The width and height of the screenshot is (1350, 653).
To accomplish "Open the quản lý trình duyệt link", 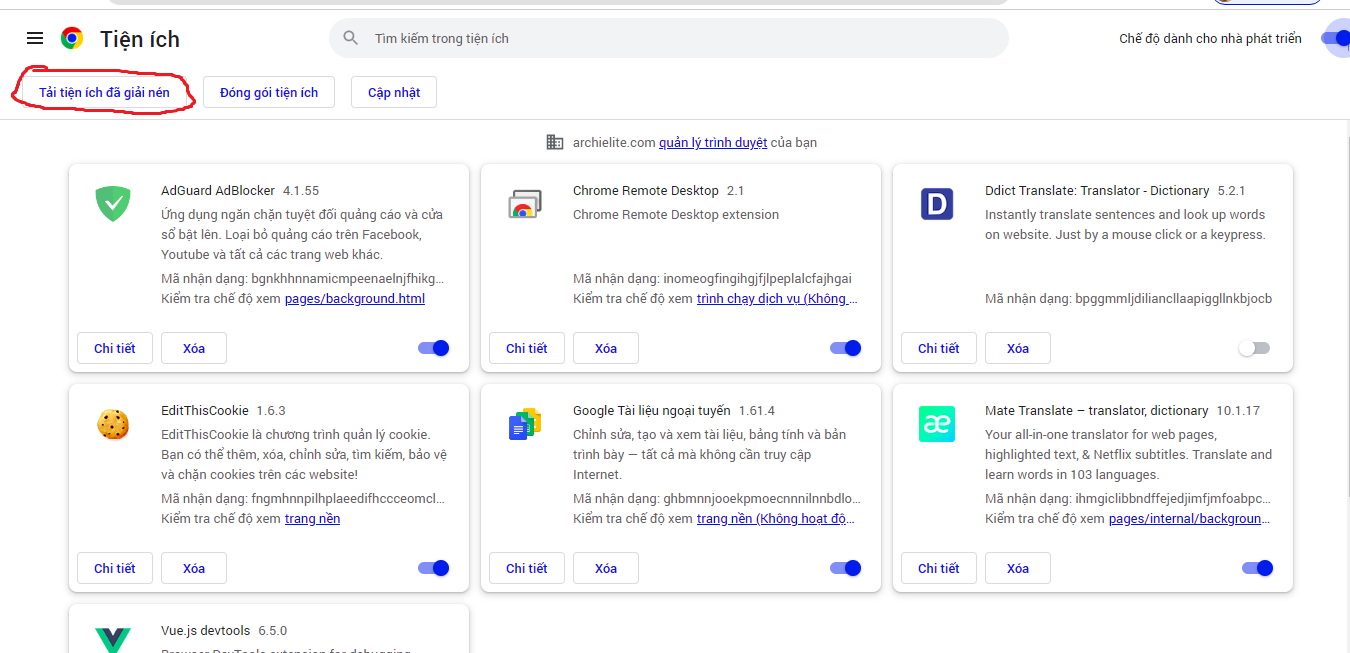I will [713, 142].
